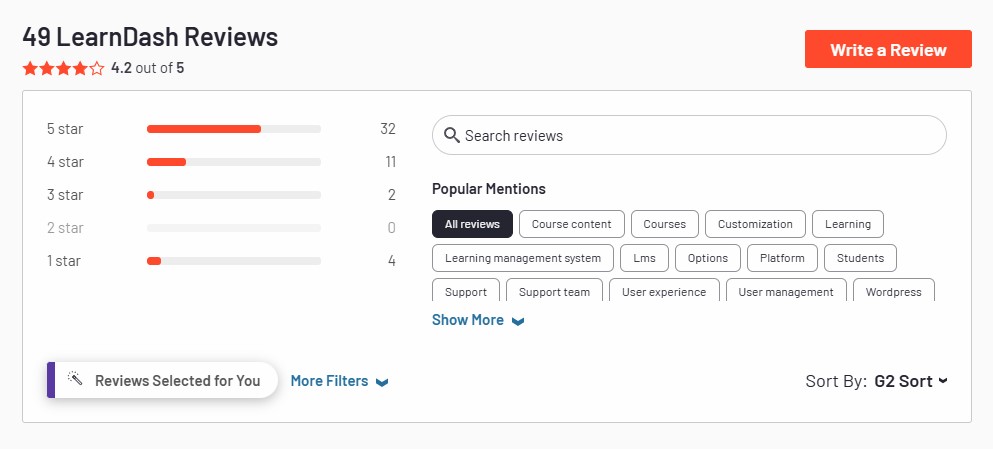Click the magnifying glass search icon
993x449 pixels.
pyautogui.click(x=452, y=135)
